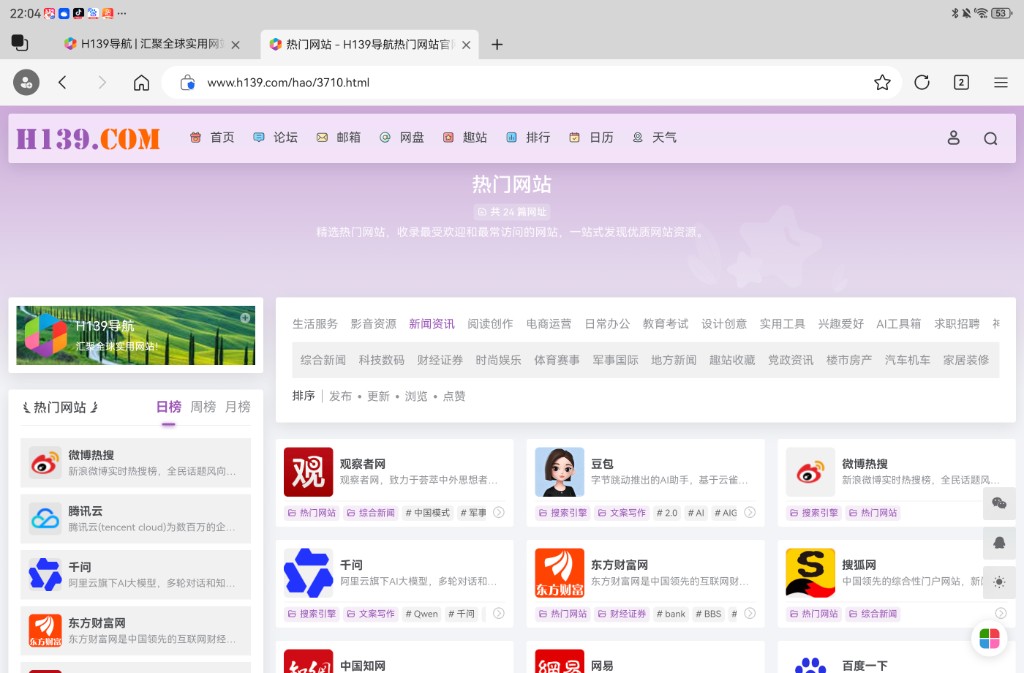Expand tags arrow on 搜狐网 card
The image size is (1024, 673).
pos(1000,614)
